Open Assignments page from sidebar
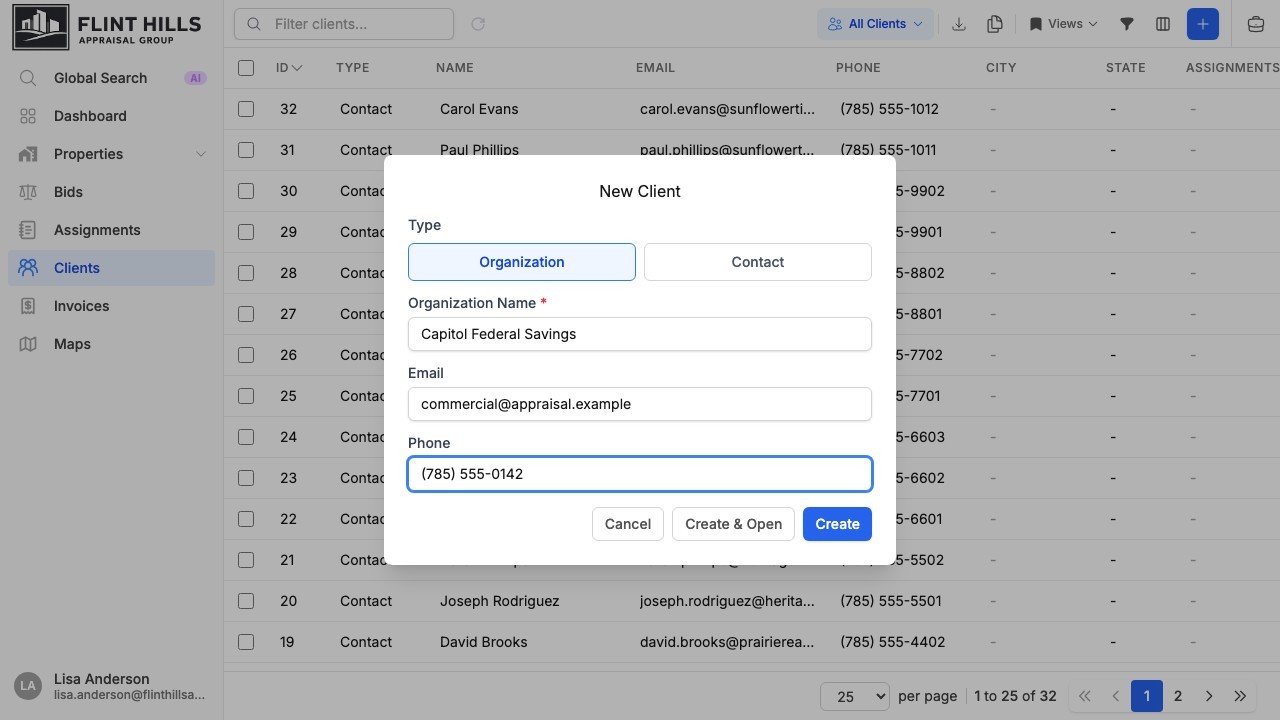The image size is (1280, 720). [x=111, y=230]
